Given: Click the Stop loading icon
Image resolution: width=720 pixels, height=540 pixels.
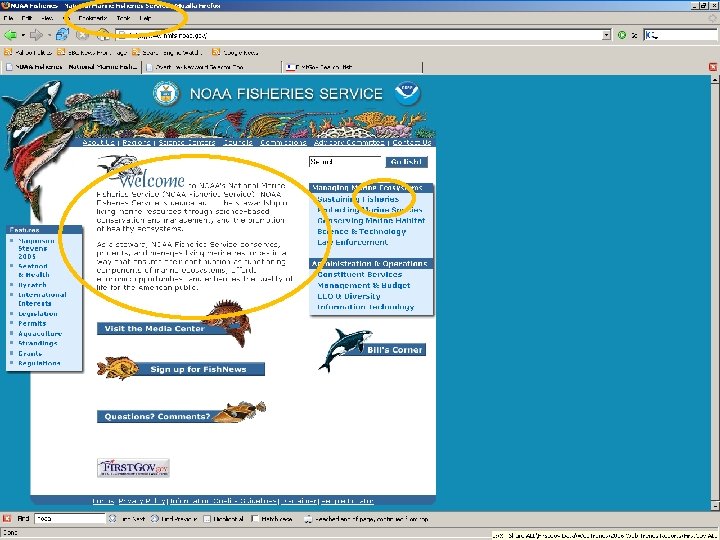Looking at the screenshot, I should point(82,35).
